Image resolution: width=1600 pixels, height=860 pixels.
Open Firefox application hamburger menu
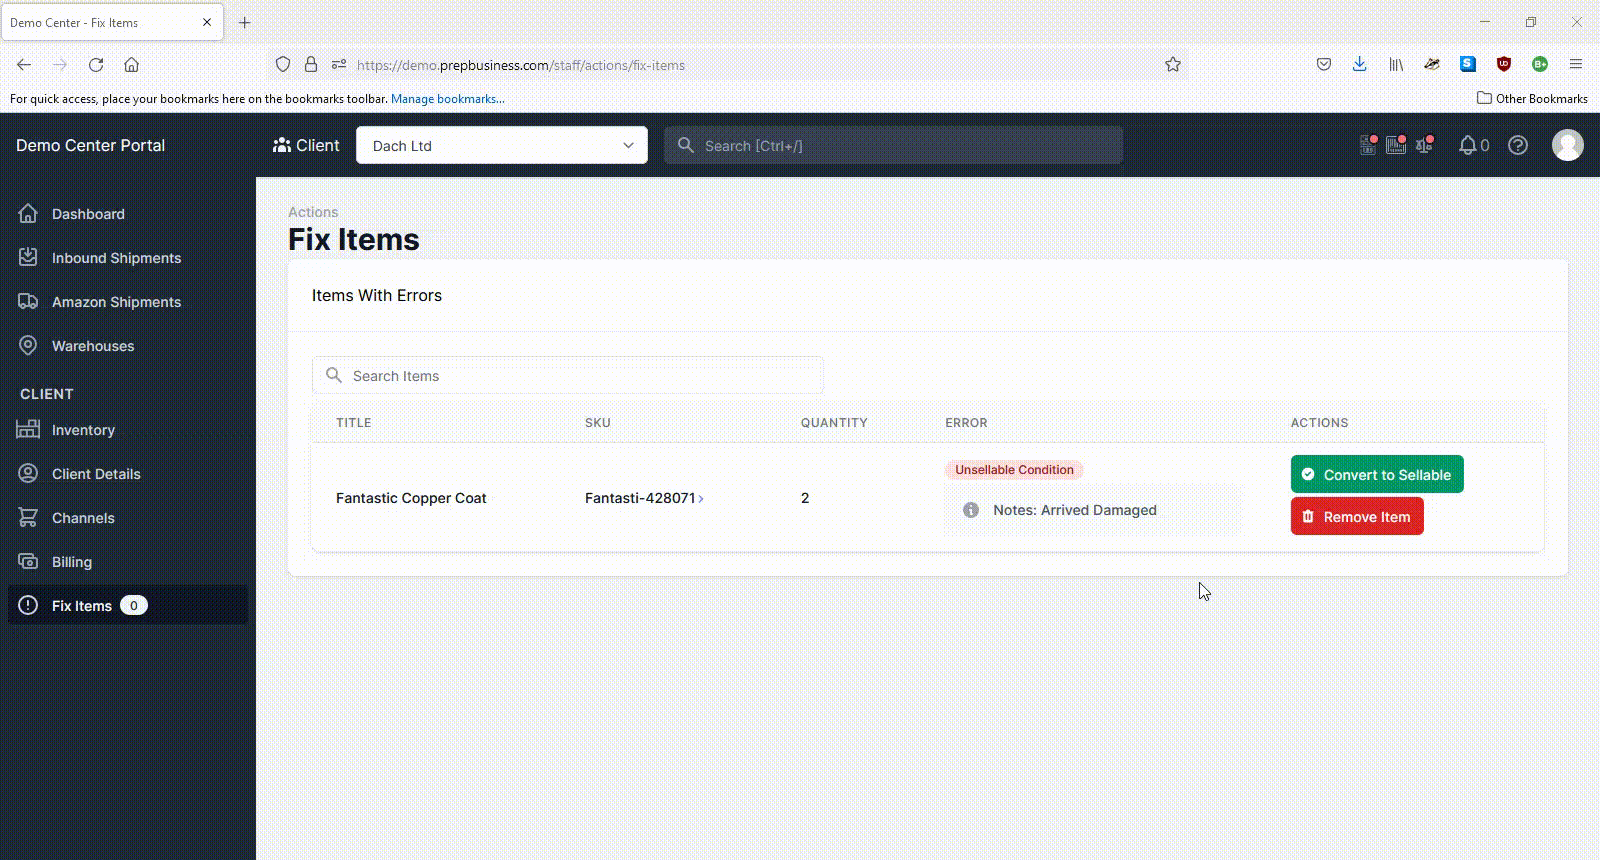(x=1575, y=64)
